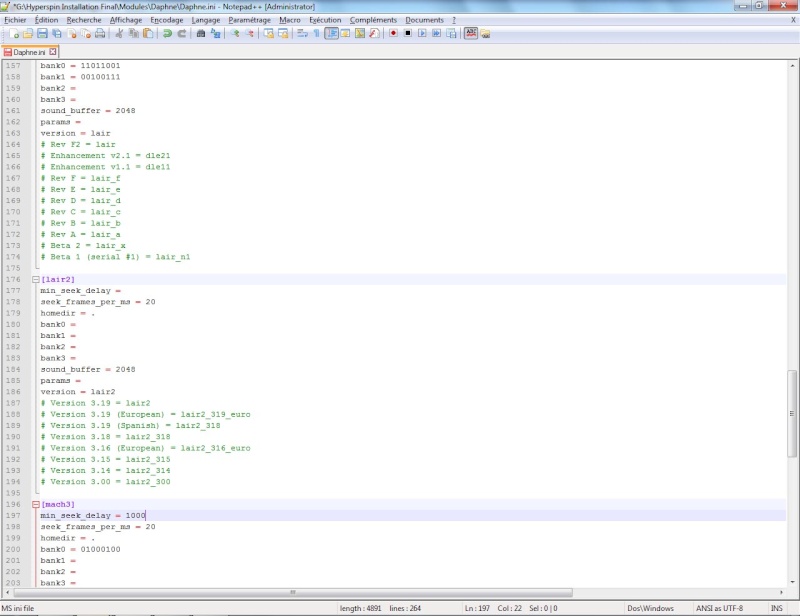Screen dimensions: 800x616
Task: Open the Encodage menu
Action: click(x=167, y=20)
